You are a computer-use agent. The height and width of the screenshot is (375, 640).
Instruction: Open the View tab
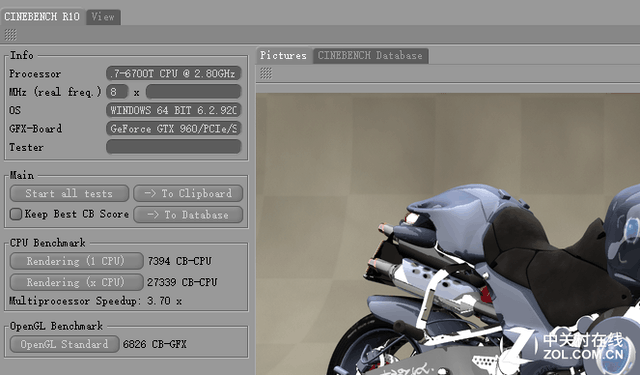click(103, 17)
